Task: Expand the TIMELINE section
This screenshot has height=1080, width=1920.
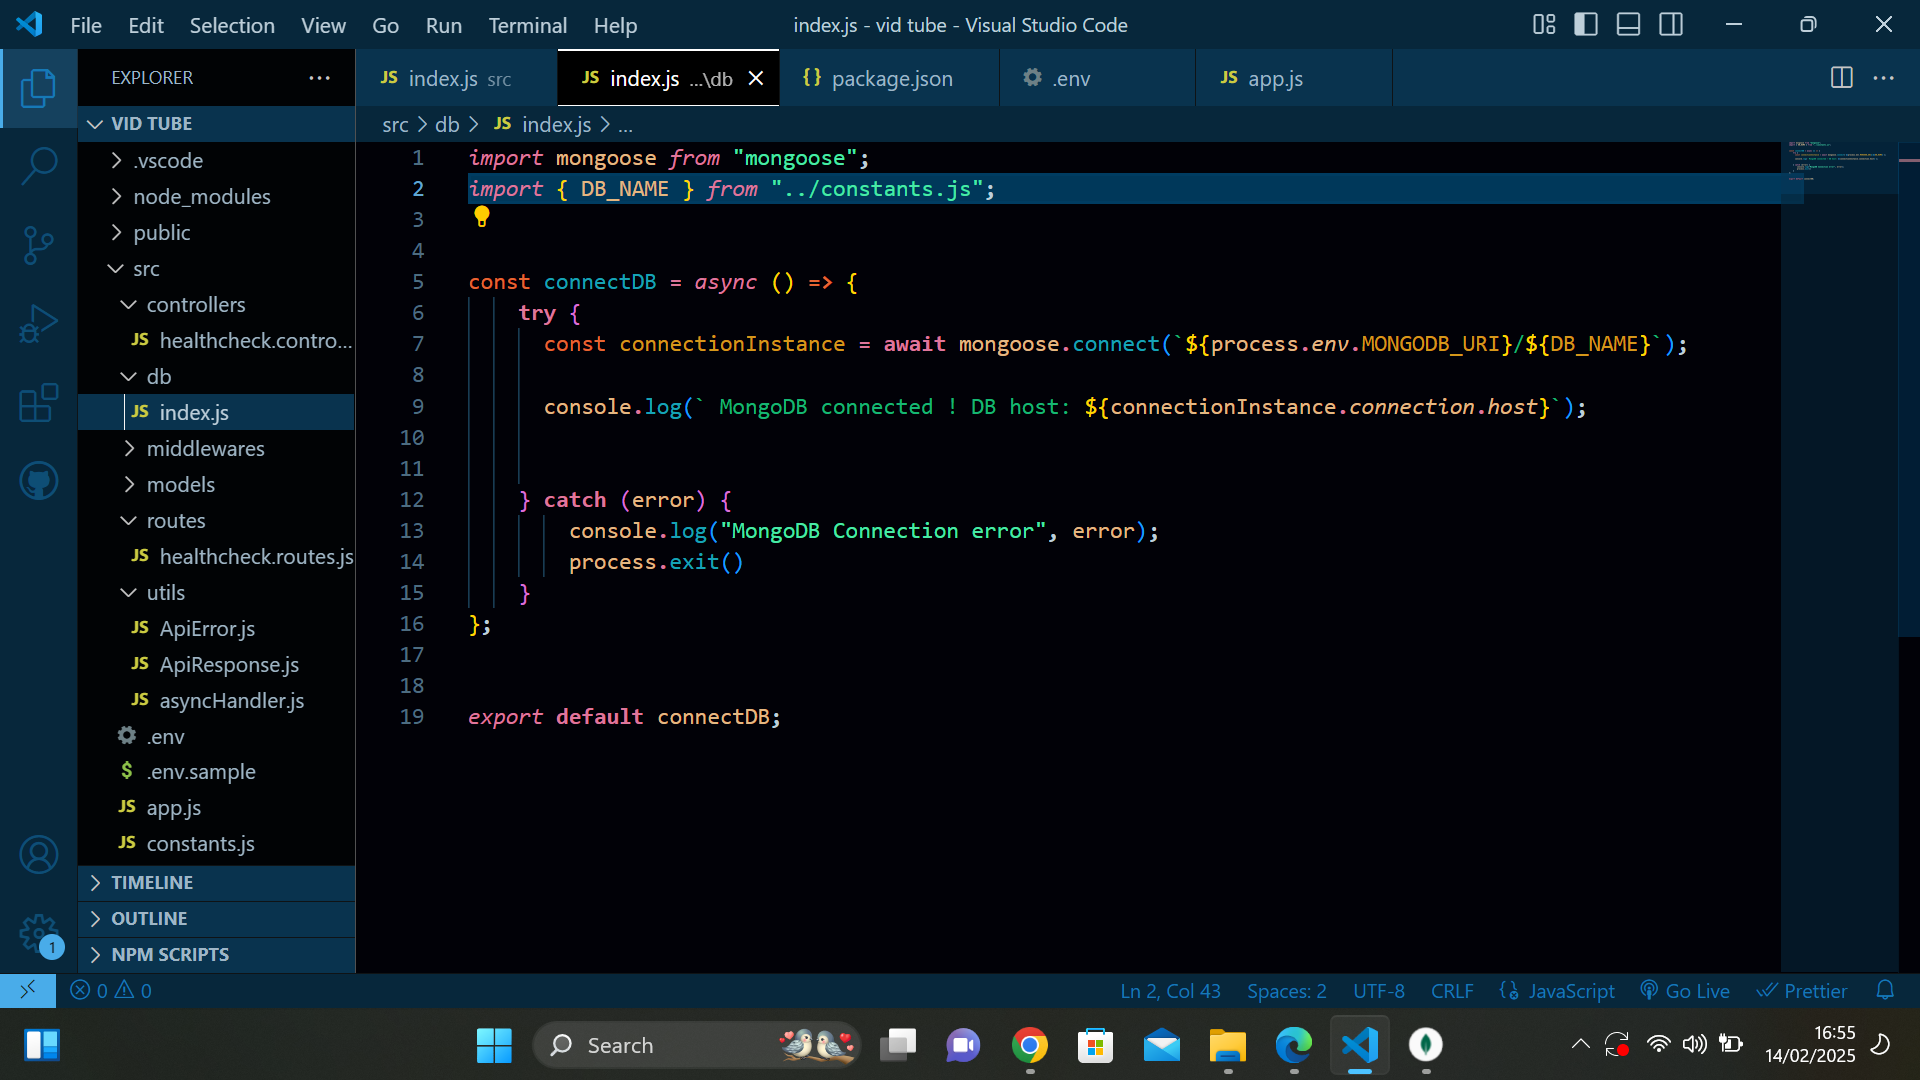Action: 152,883
